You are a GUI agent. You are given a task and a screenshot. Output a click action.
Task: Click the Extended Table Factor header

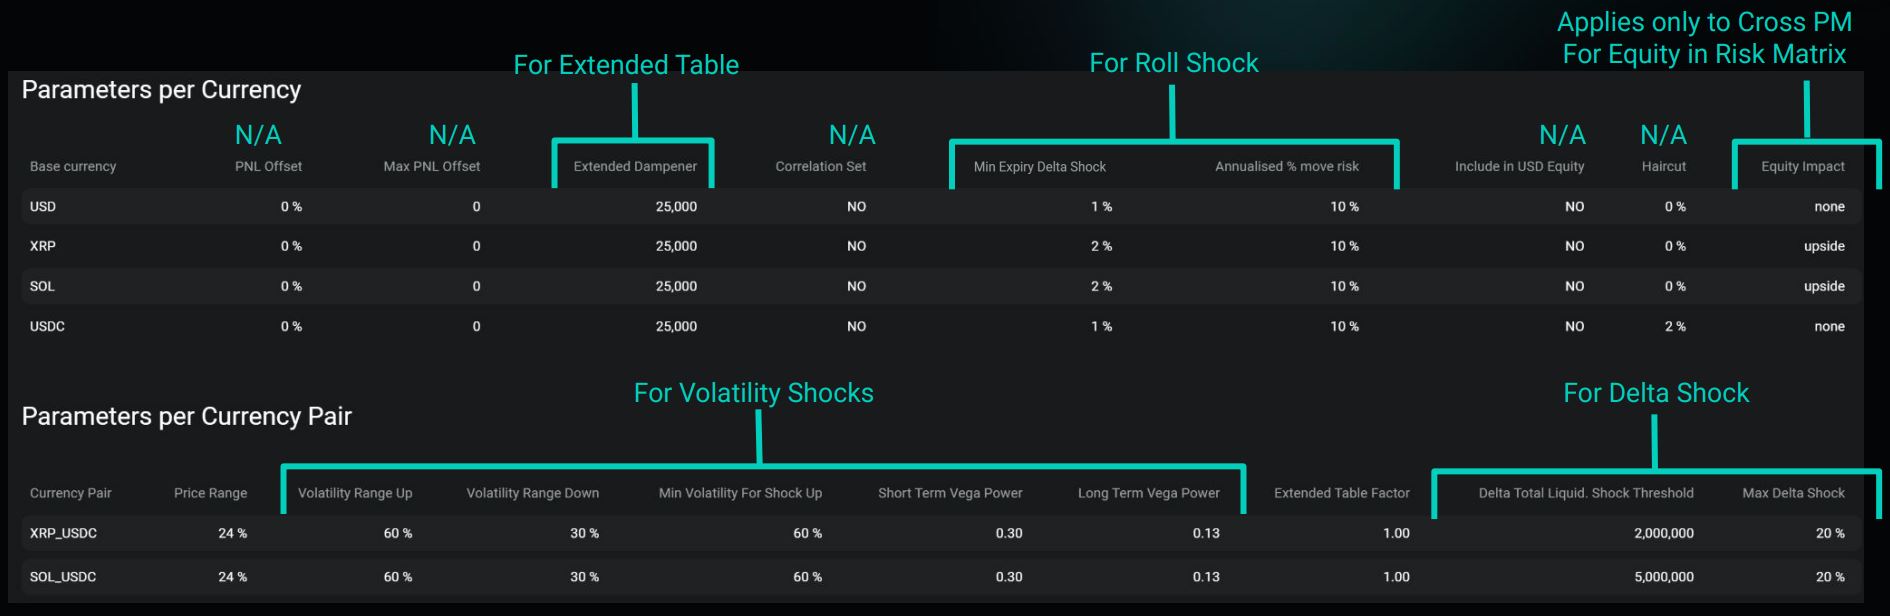click(1341, 493)
